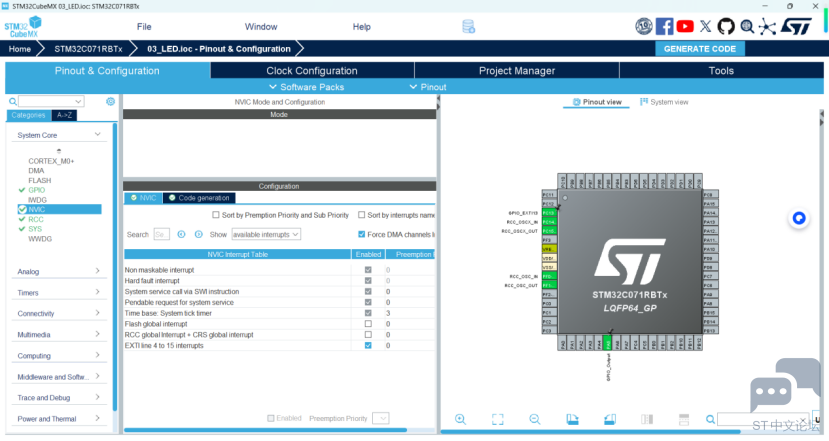Switch to System view
Viewport: 829px width, 441px height.
pyautogui.click(x=664, y=102)
